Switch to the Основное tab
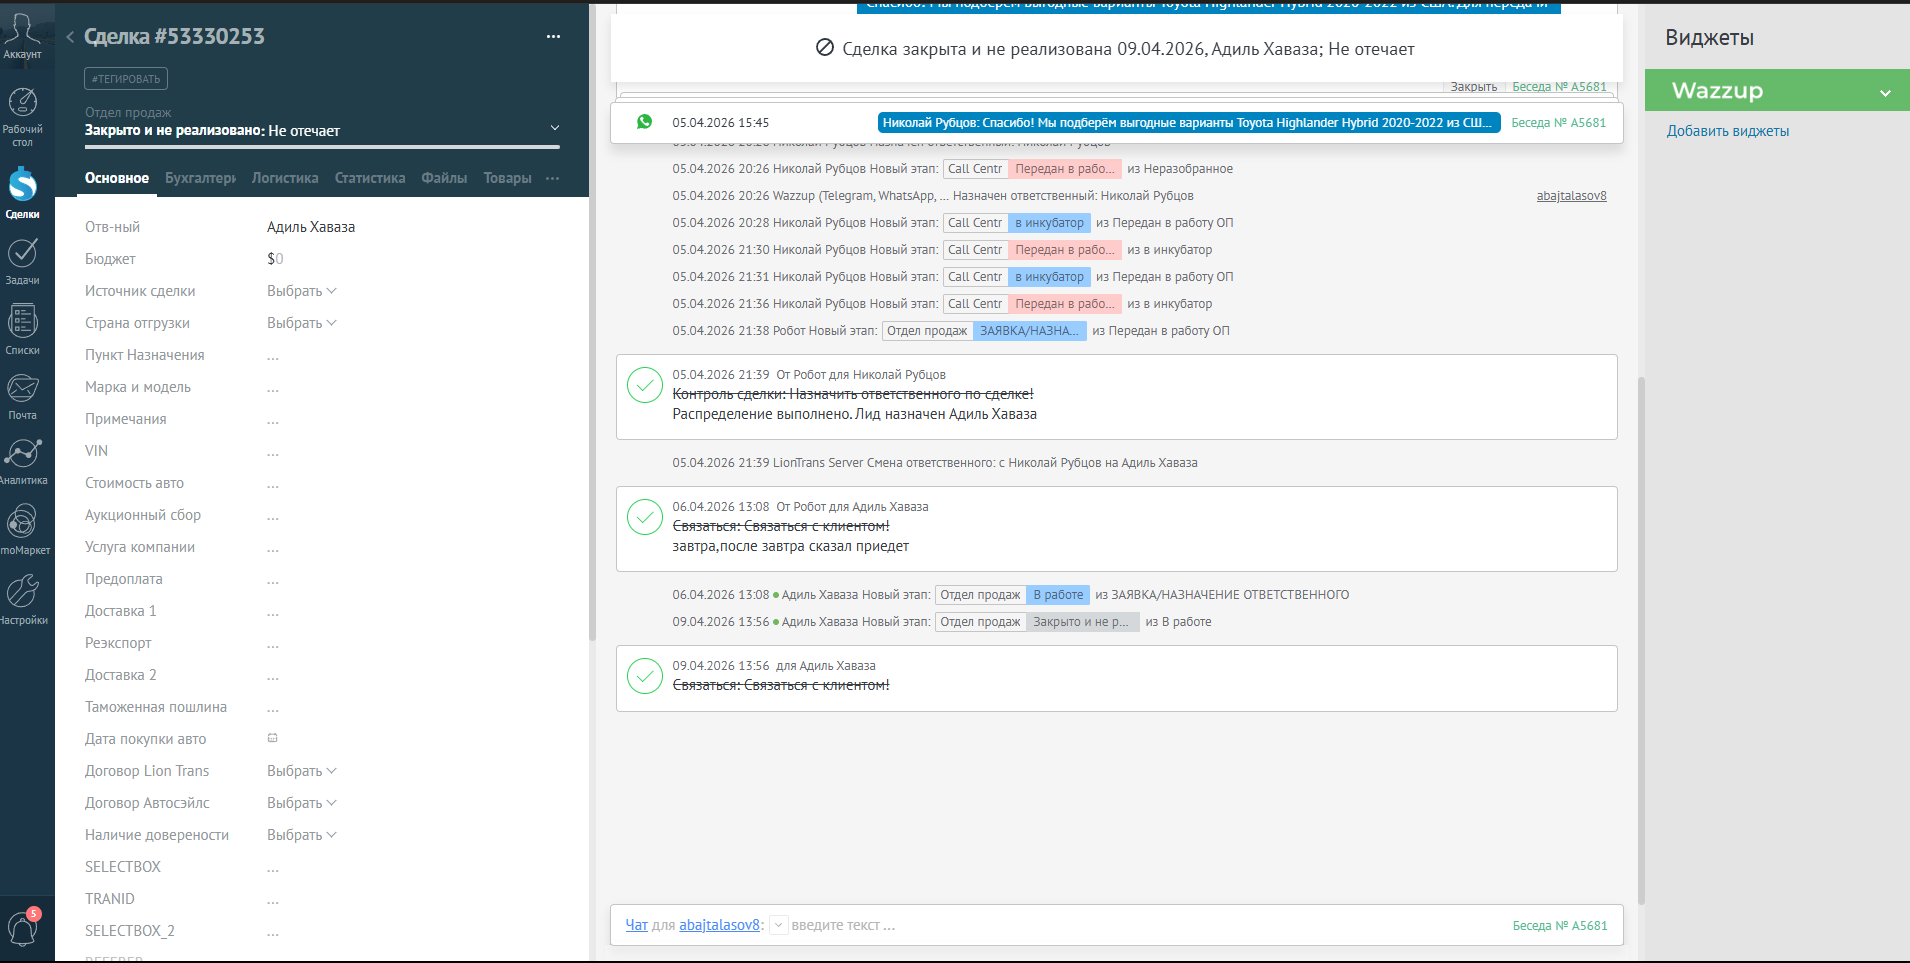The height and width of the screenshot is (963, 1910). click(x=117, y=178)
